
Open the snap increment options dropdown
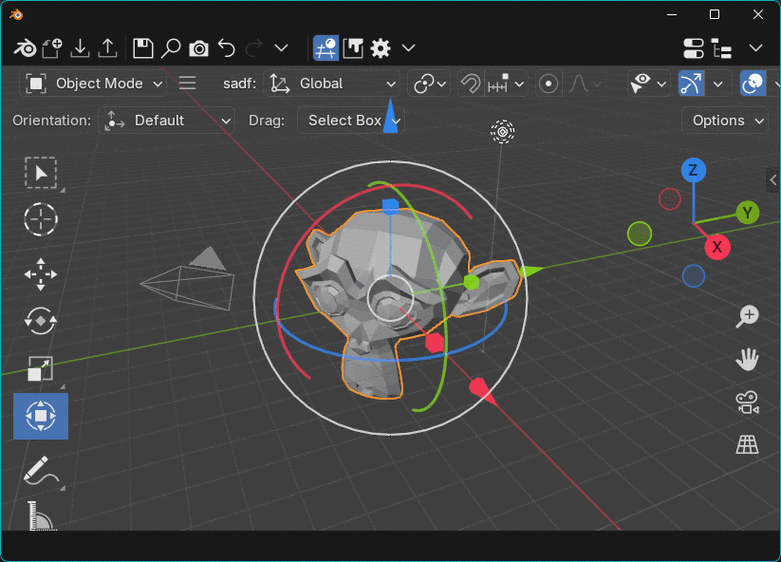(x=506, y=84)
